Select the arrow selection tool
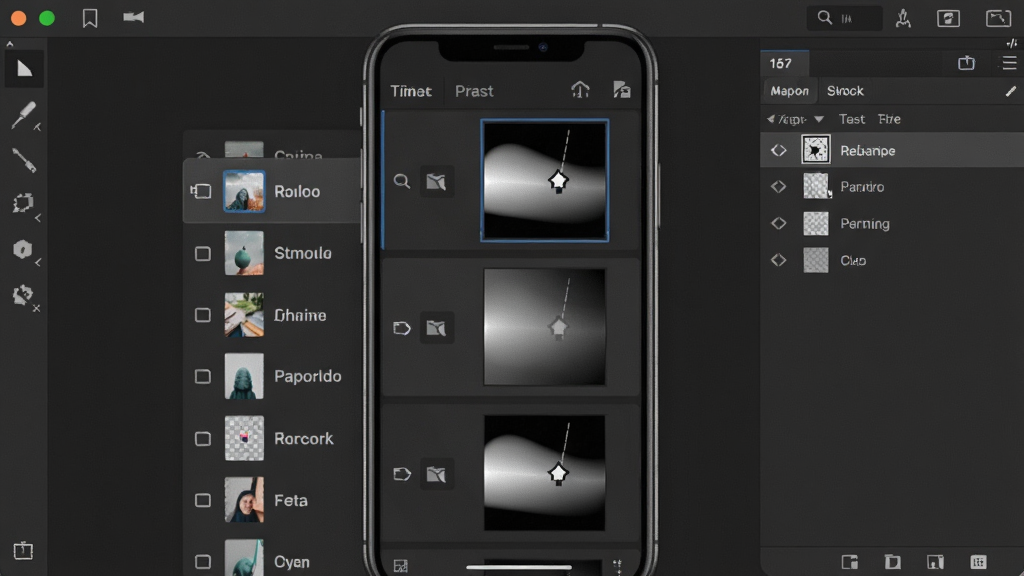 click(x=25, y=69)
